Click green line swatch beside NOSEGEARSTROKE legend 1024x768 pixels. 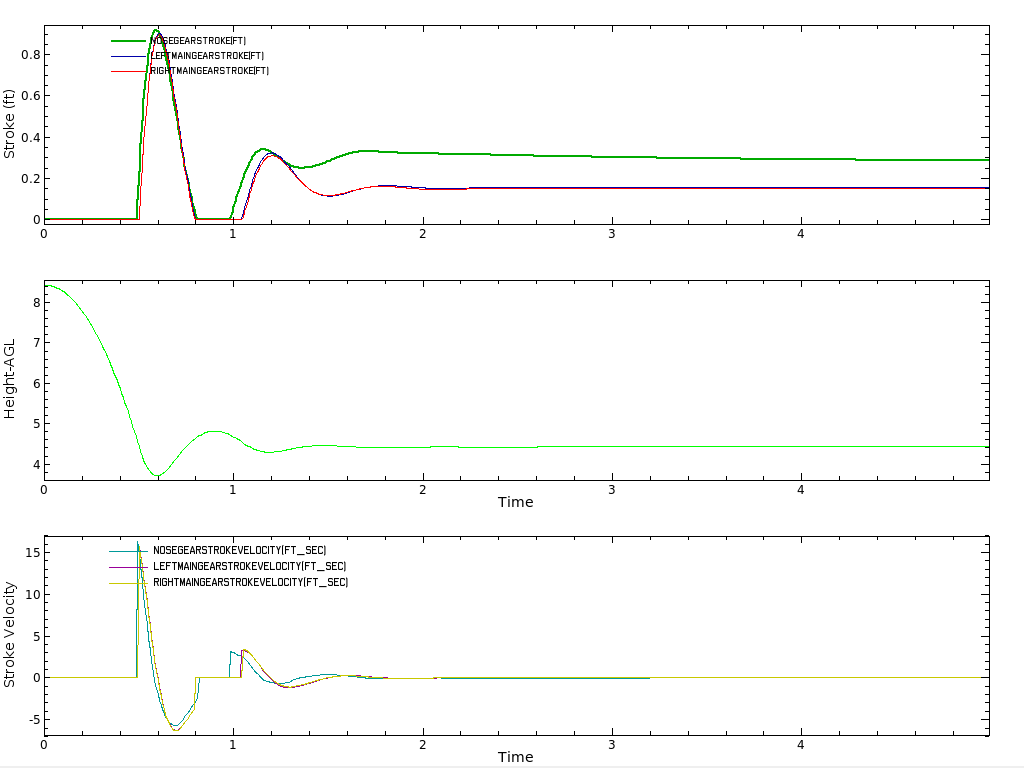coord(129,40)
